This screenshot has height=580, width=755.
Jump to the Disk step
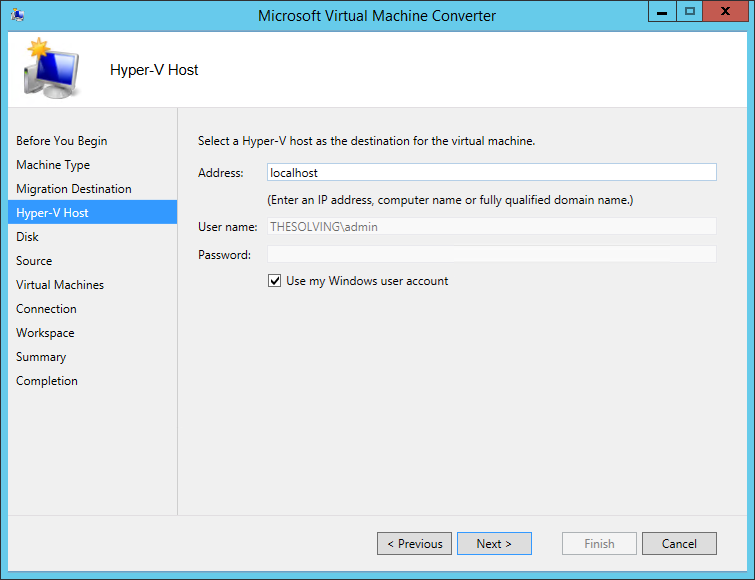click(27, 237)
